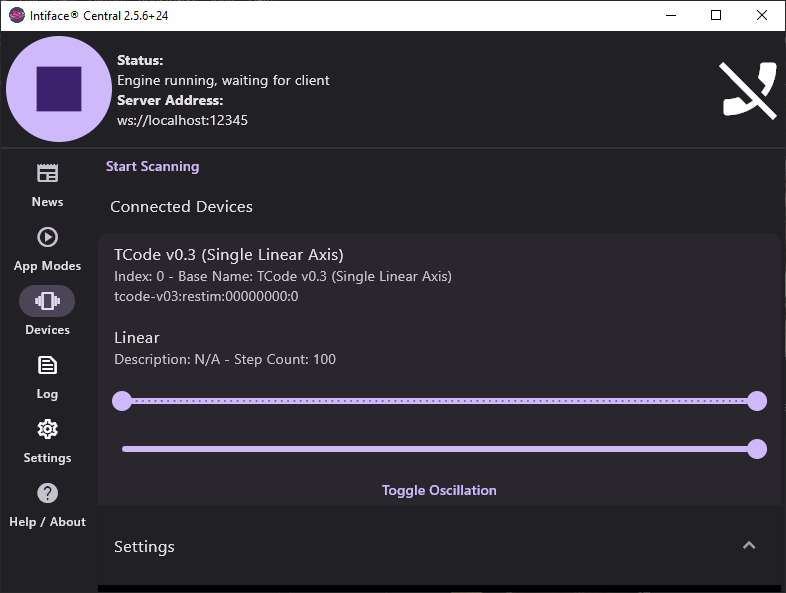Click the Linear actuator heading
The width and height of the screenshot is (786, 593).
tap(137, 338)
